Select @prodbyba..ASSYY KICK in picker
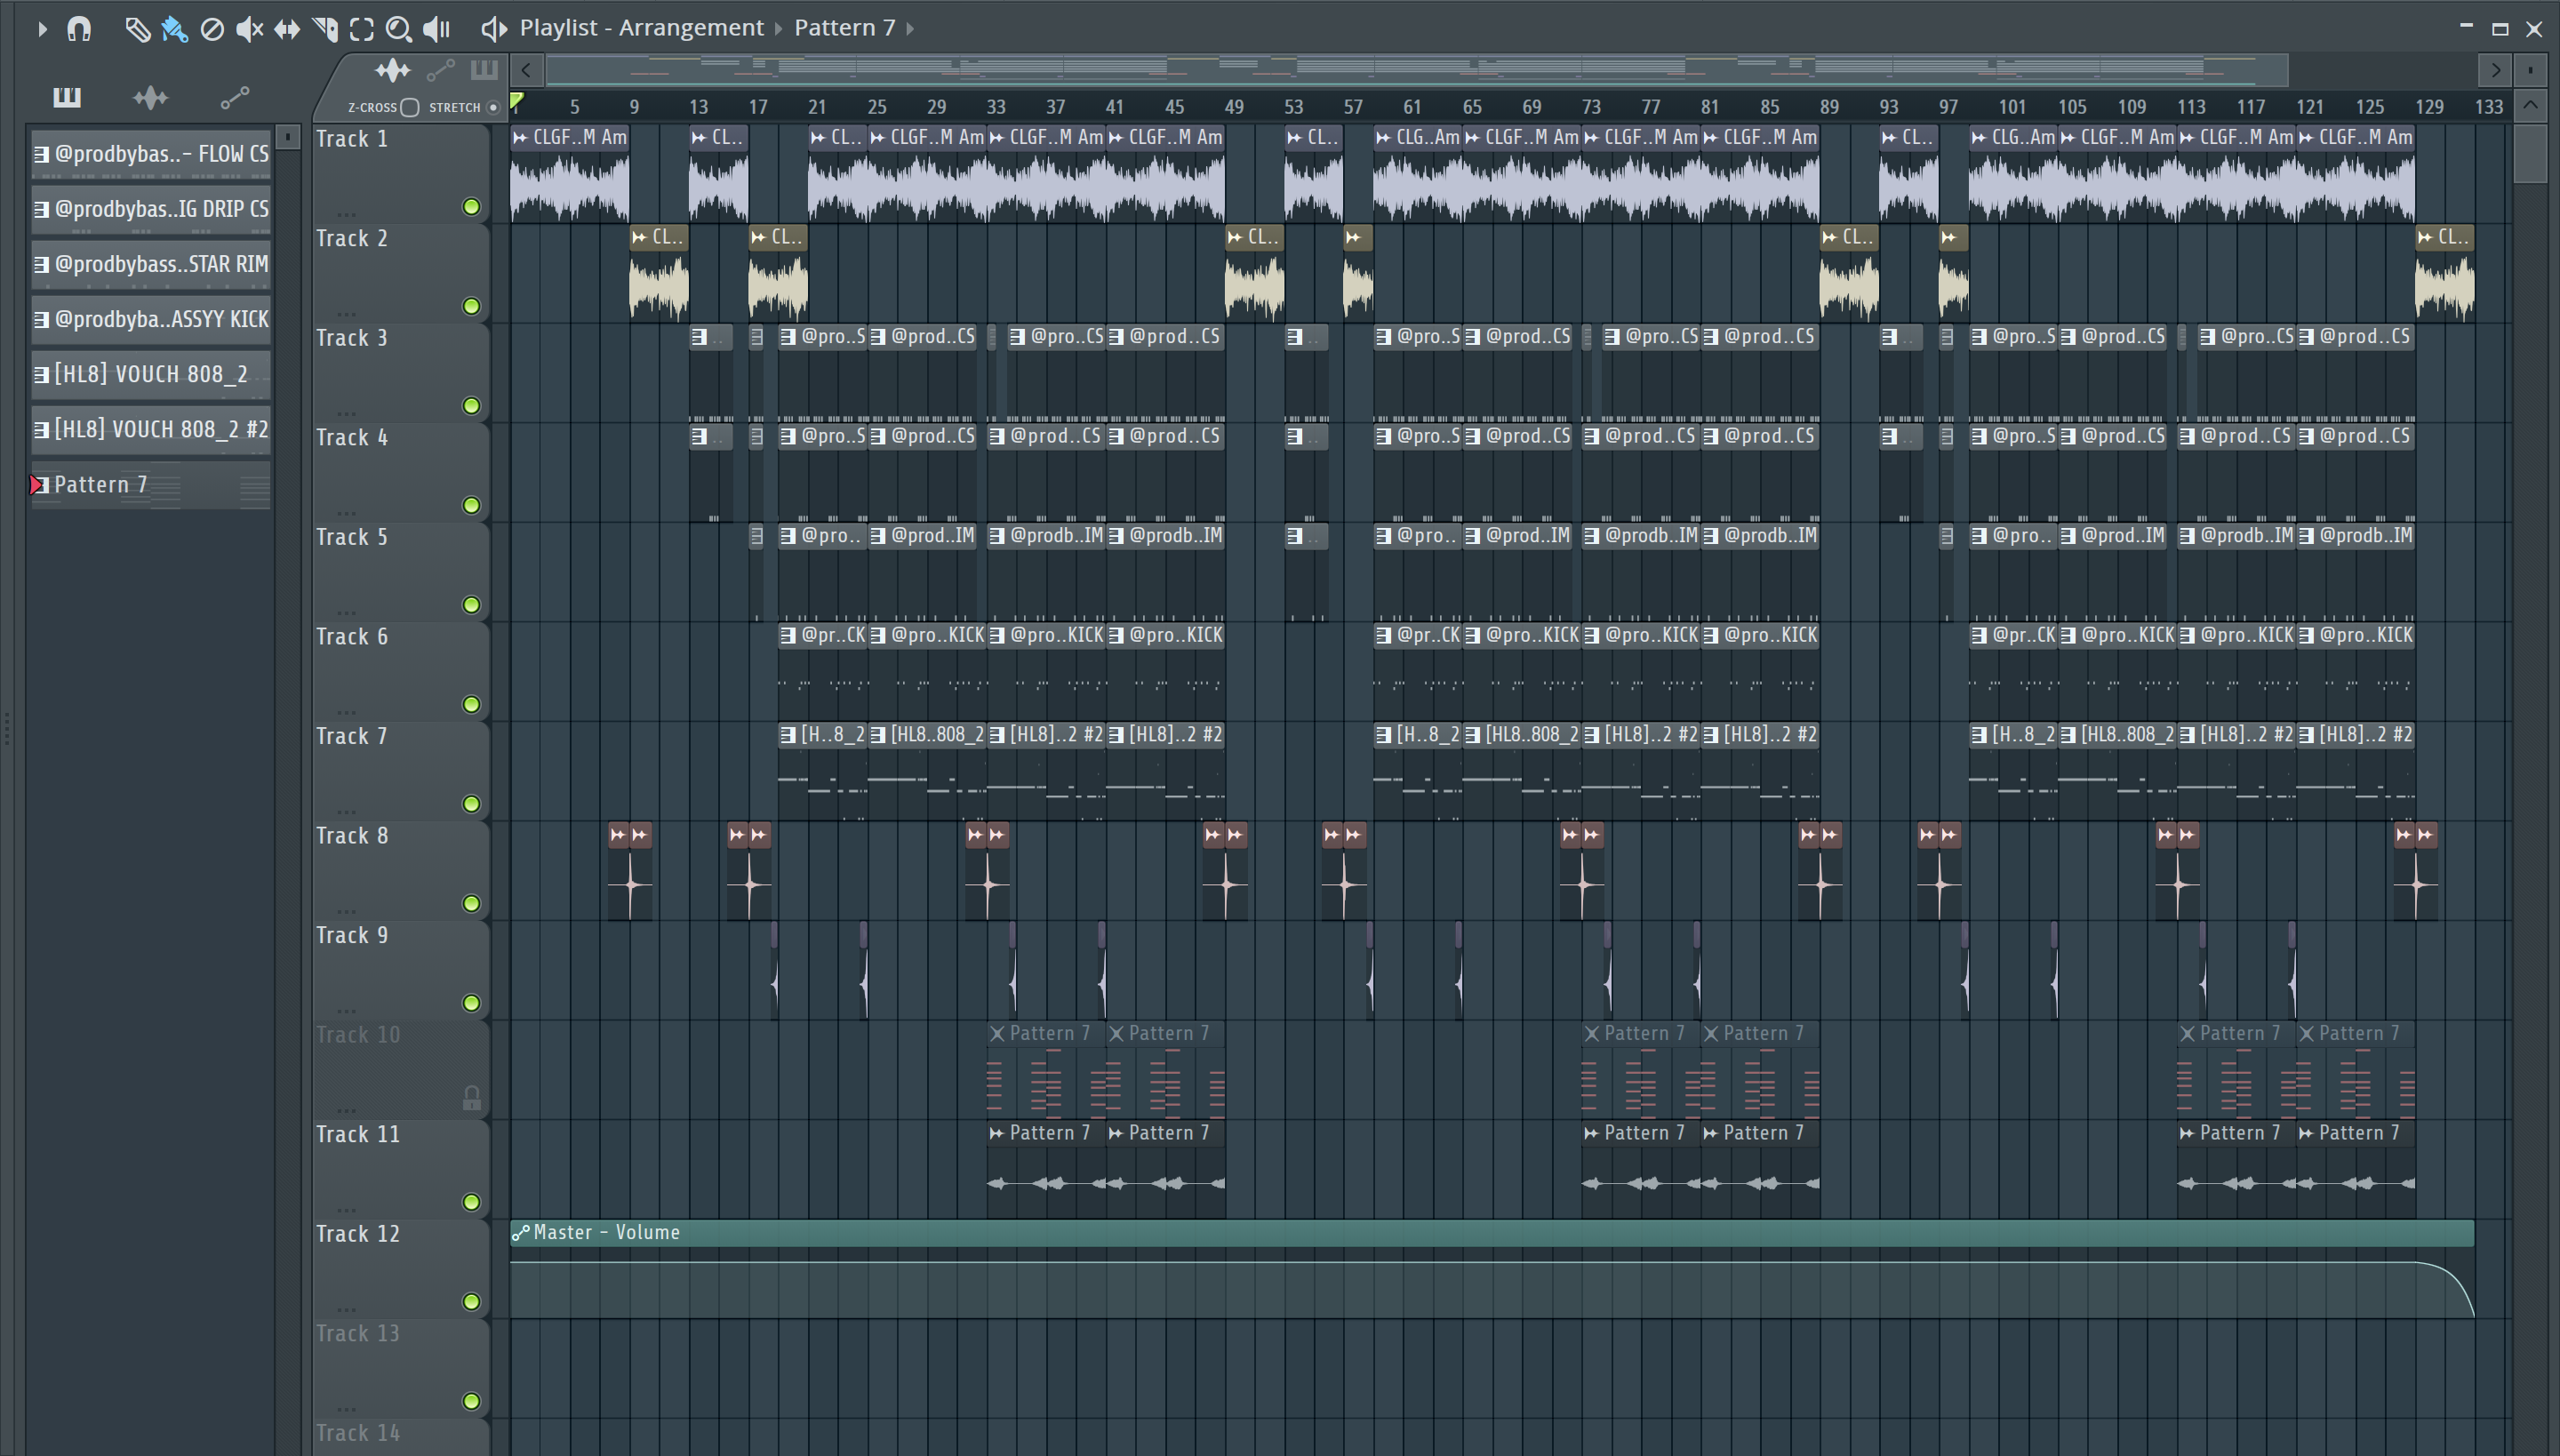This screenshot has height=1456, width=2560. pyautogui.click(x=151, y=319)
